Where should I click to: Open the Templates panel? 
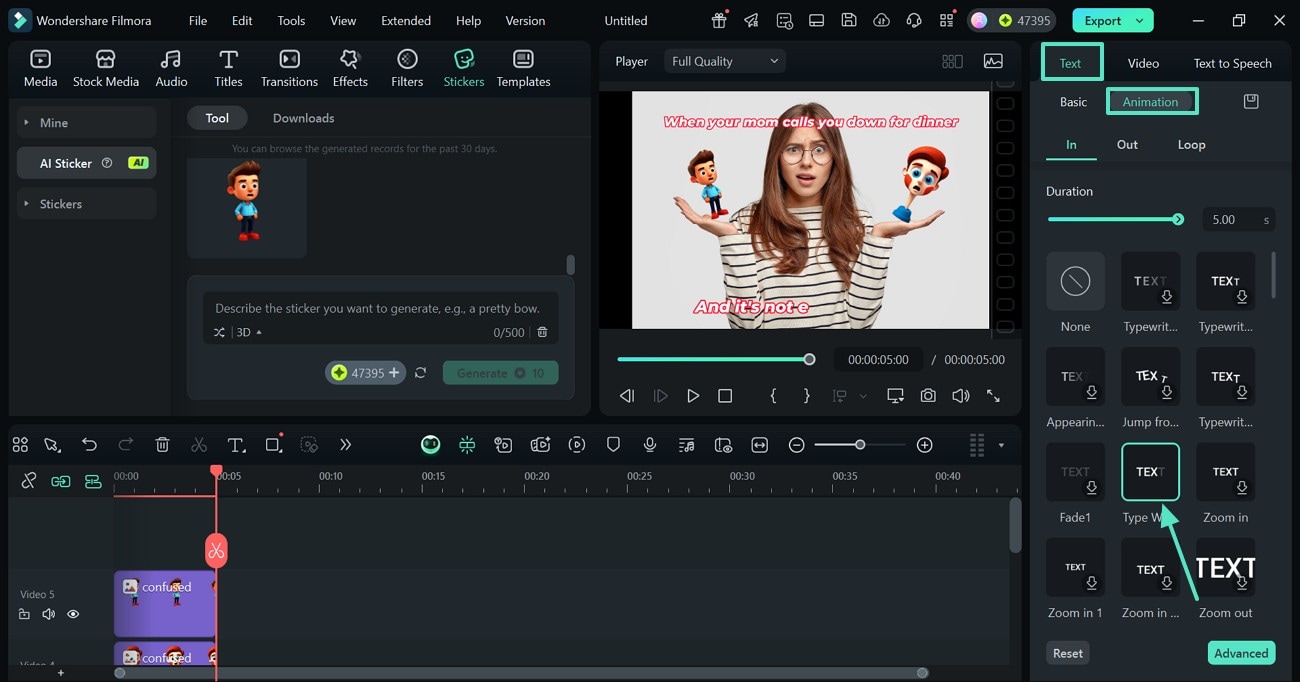coord(523,69)
